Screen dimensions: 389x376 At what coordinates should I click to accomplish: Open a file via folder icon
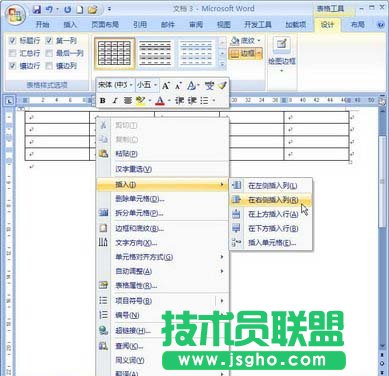point(93,9)
